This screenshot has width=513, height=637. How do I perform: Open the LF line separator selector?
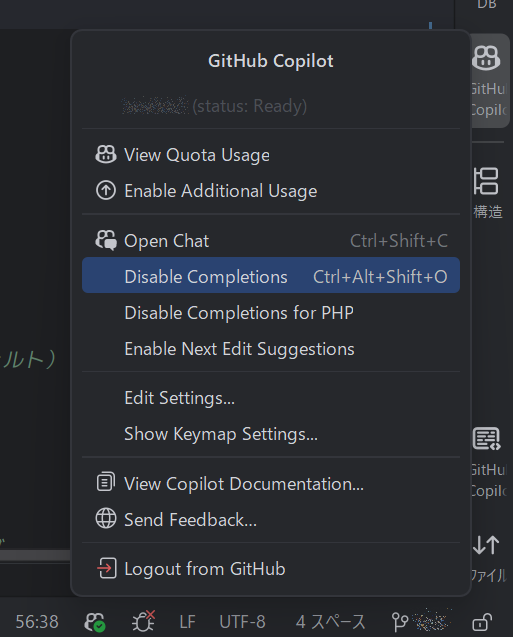(188, 622)
